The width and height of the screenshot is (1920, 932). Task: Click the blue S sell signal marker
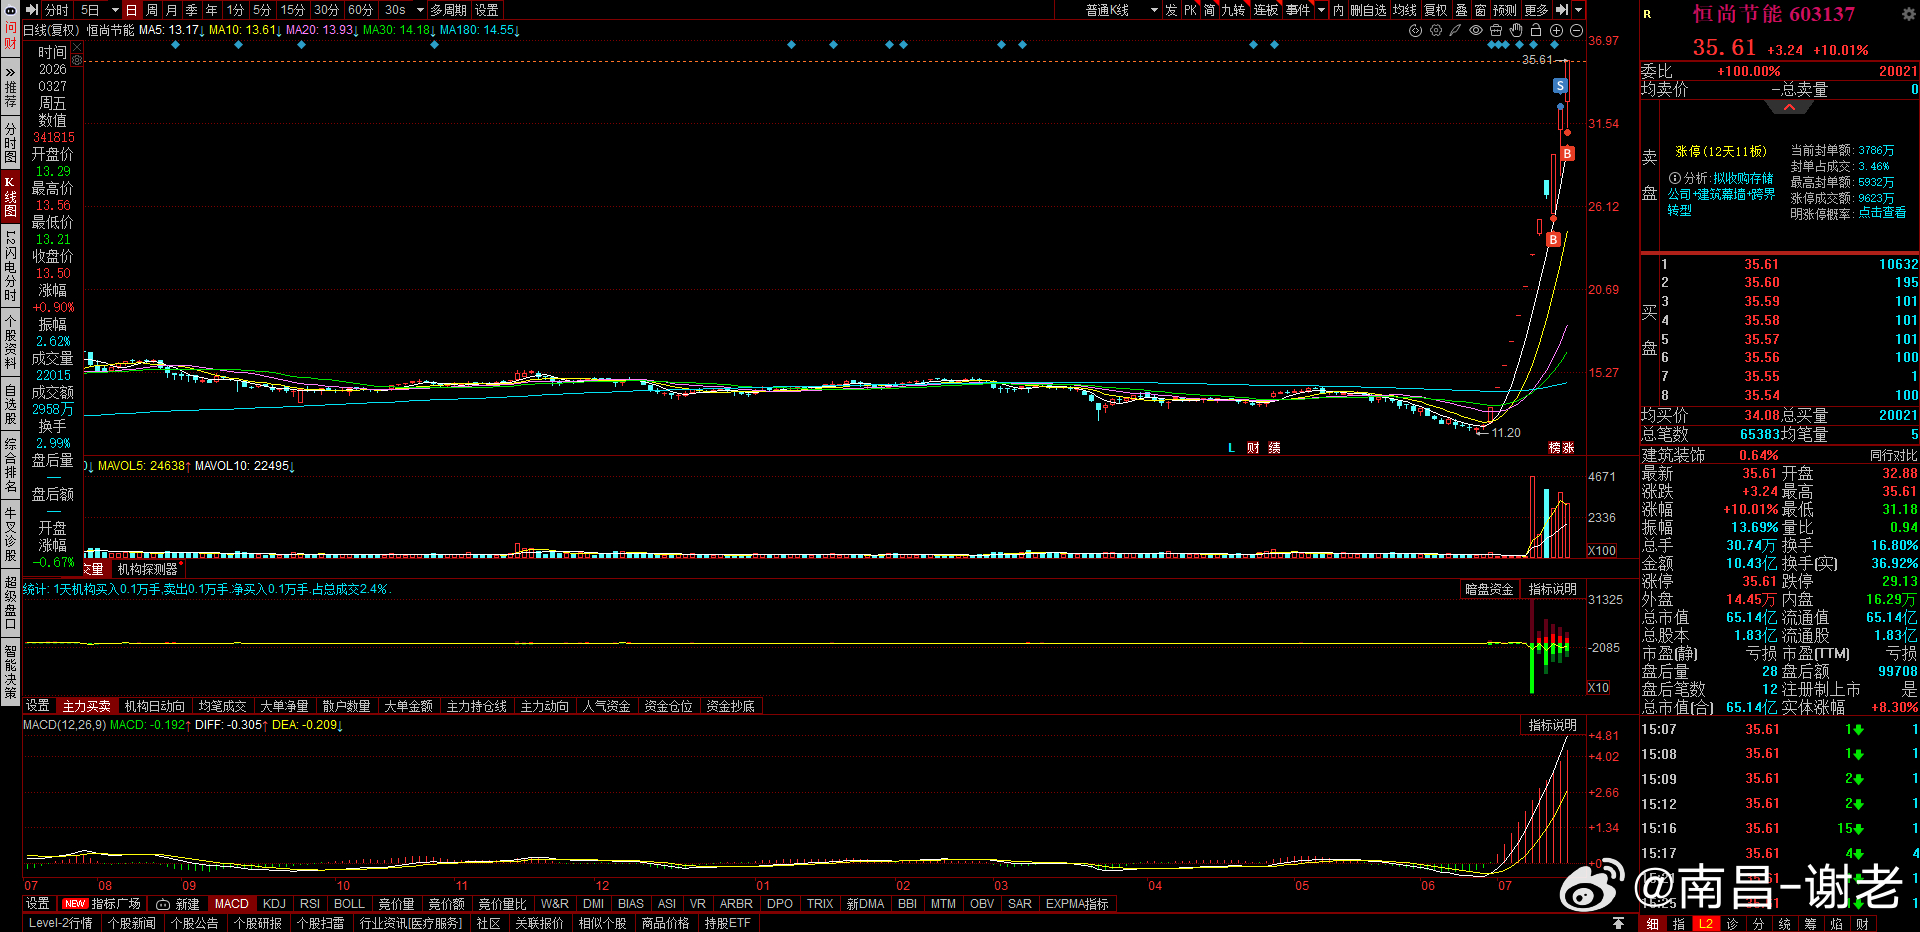(1560, 86)
